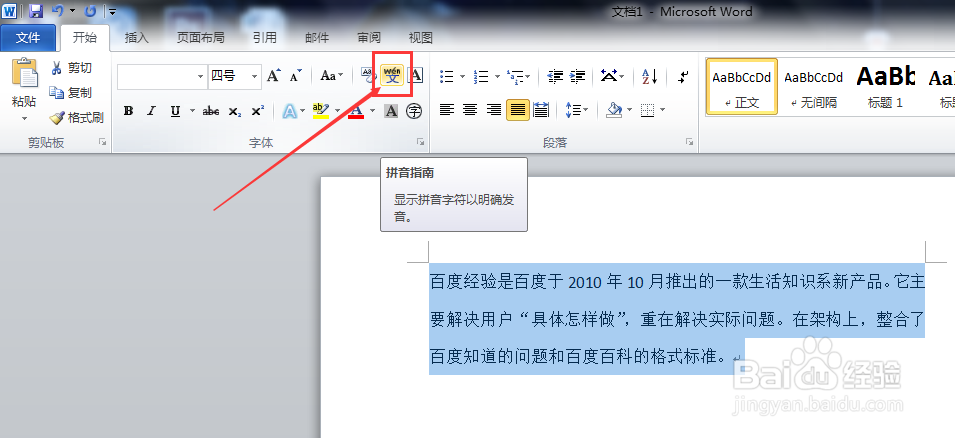
Task: Apply character shading with gray A icon
Action: 391,111
